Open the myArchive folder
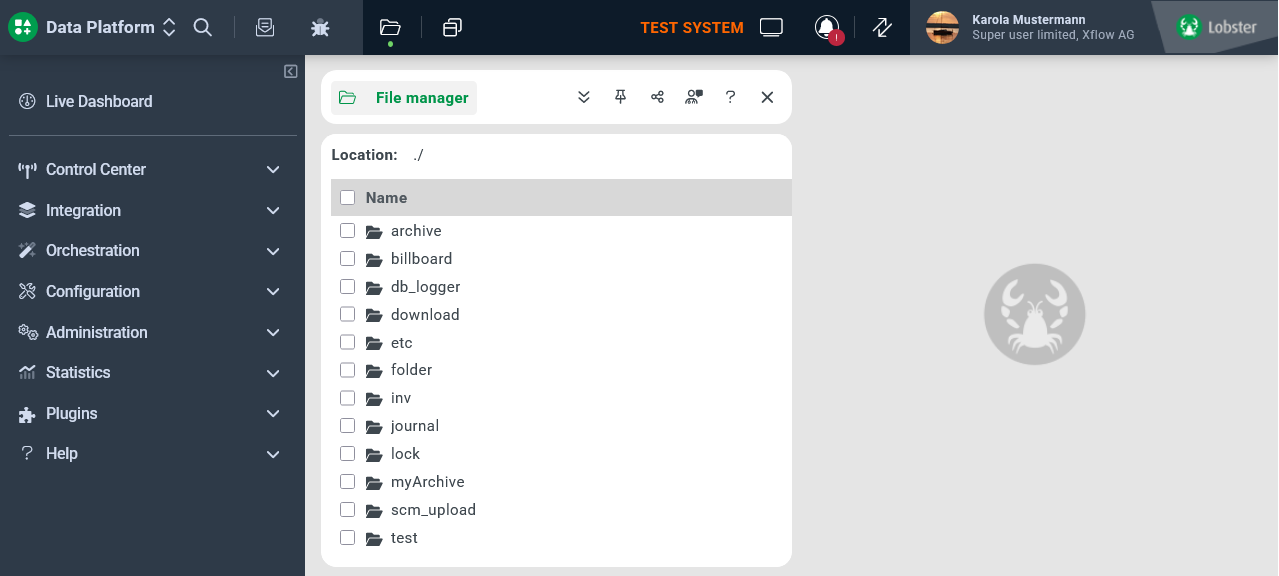Image resolution: width=1279 pixels, height=576 pixels. 427,482
